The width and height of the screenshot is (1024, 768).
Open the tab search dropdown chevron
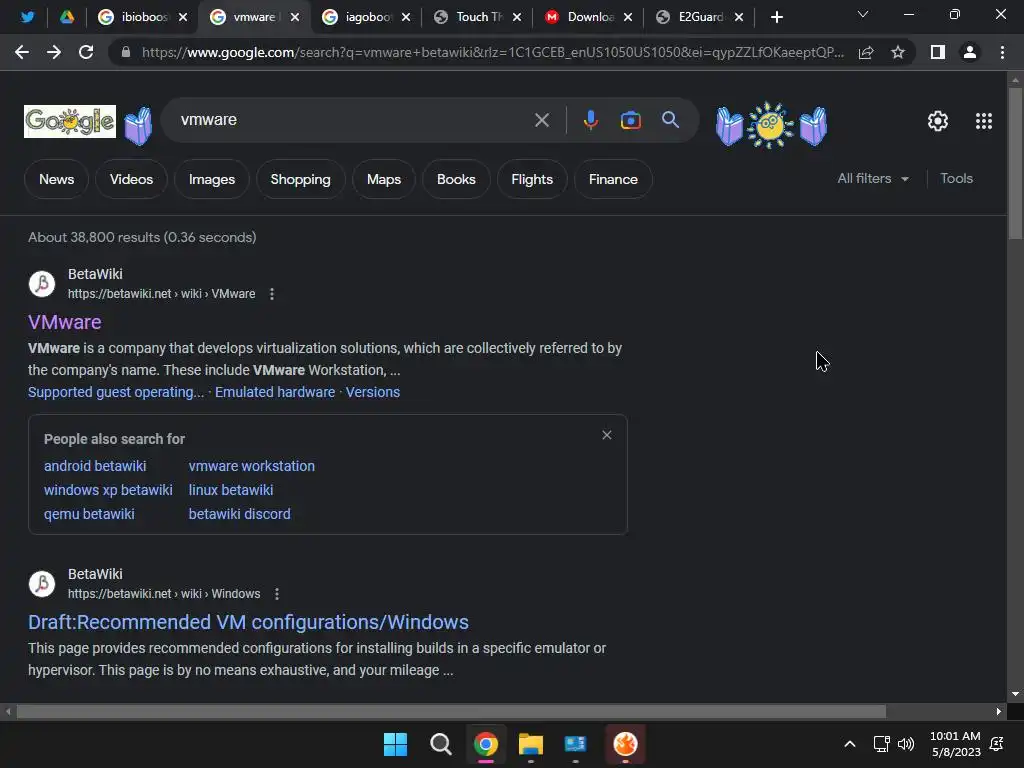click(863, 14)
